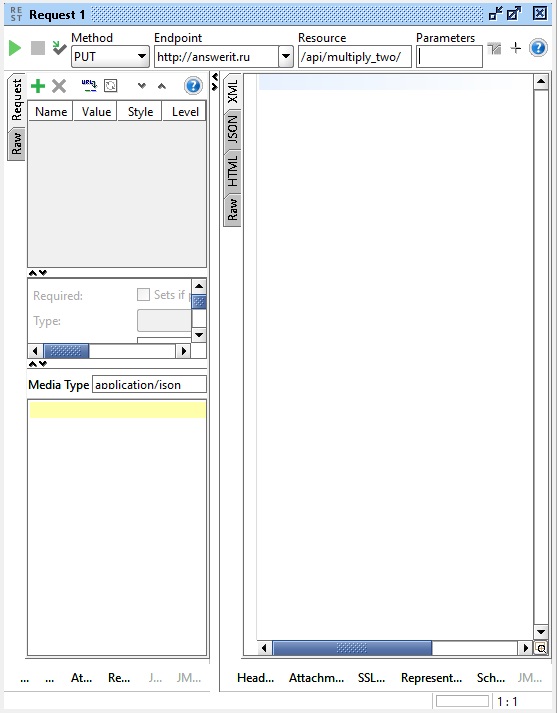Click the magnifier icon at the response corner
The image size is (557, 713).
541,648
